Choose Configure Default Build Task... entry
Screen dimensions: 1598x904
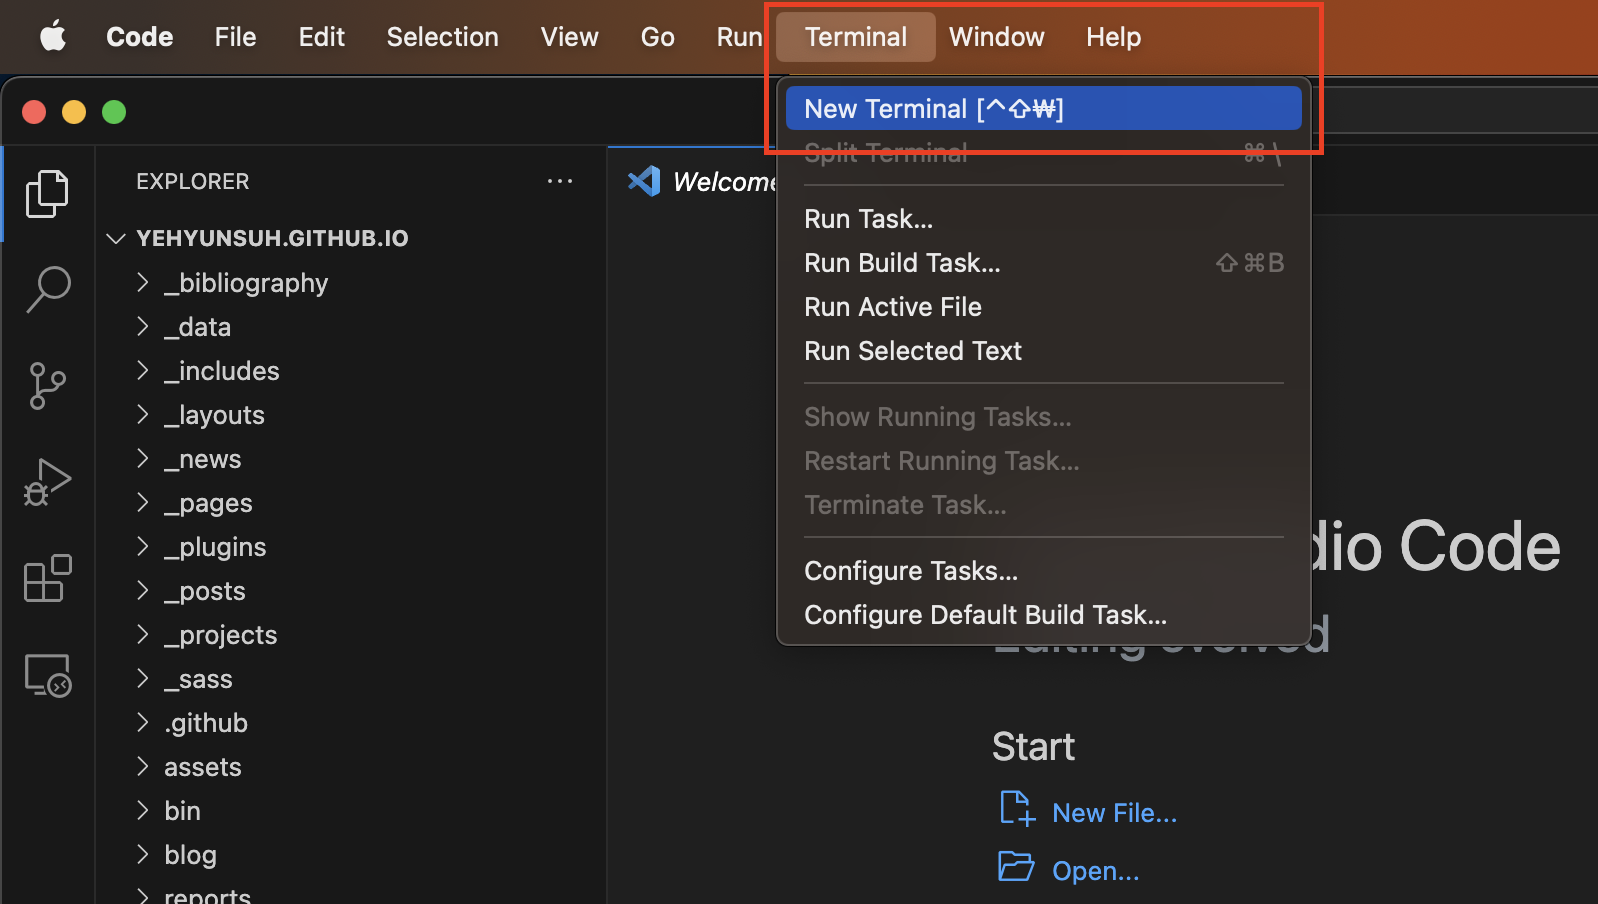[x=1043, y=615]
